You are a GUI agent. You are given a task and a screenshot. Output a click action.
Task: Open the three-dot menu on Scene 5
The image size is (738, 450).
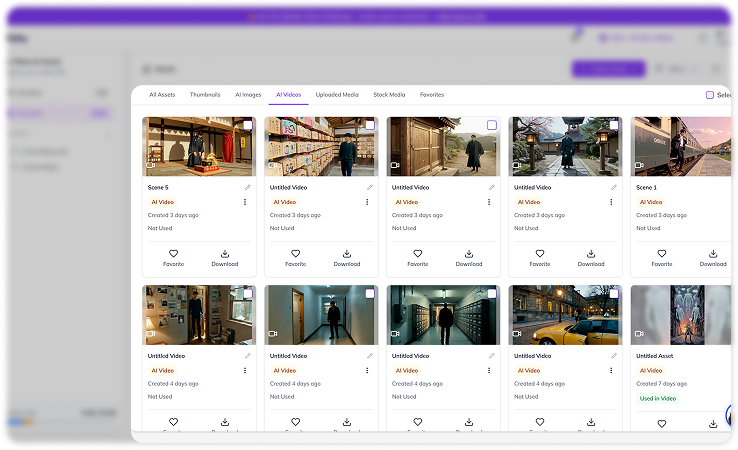pyautogui.click(x=245, y=202)
